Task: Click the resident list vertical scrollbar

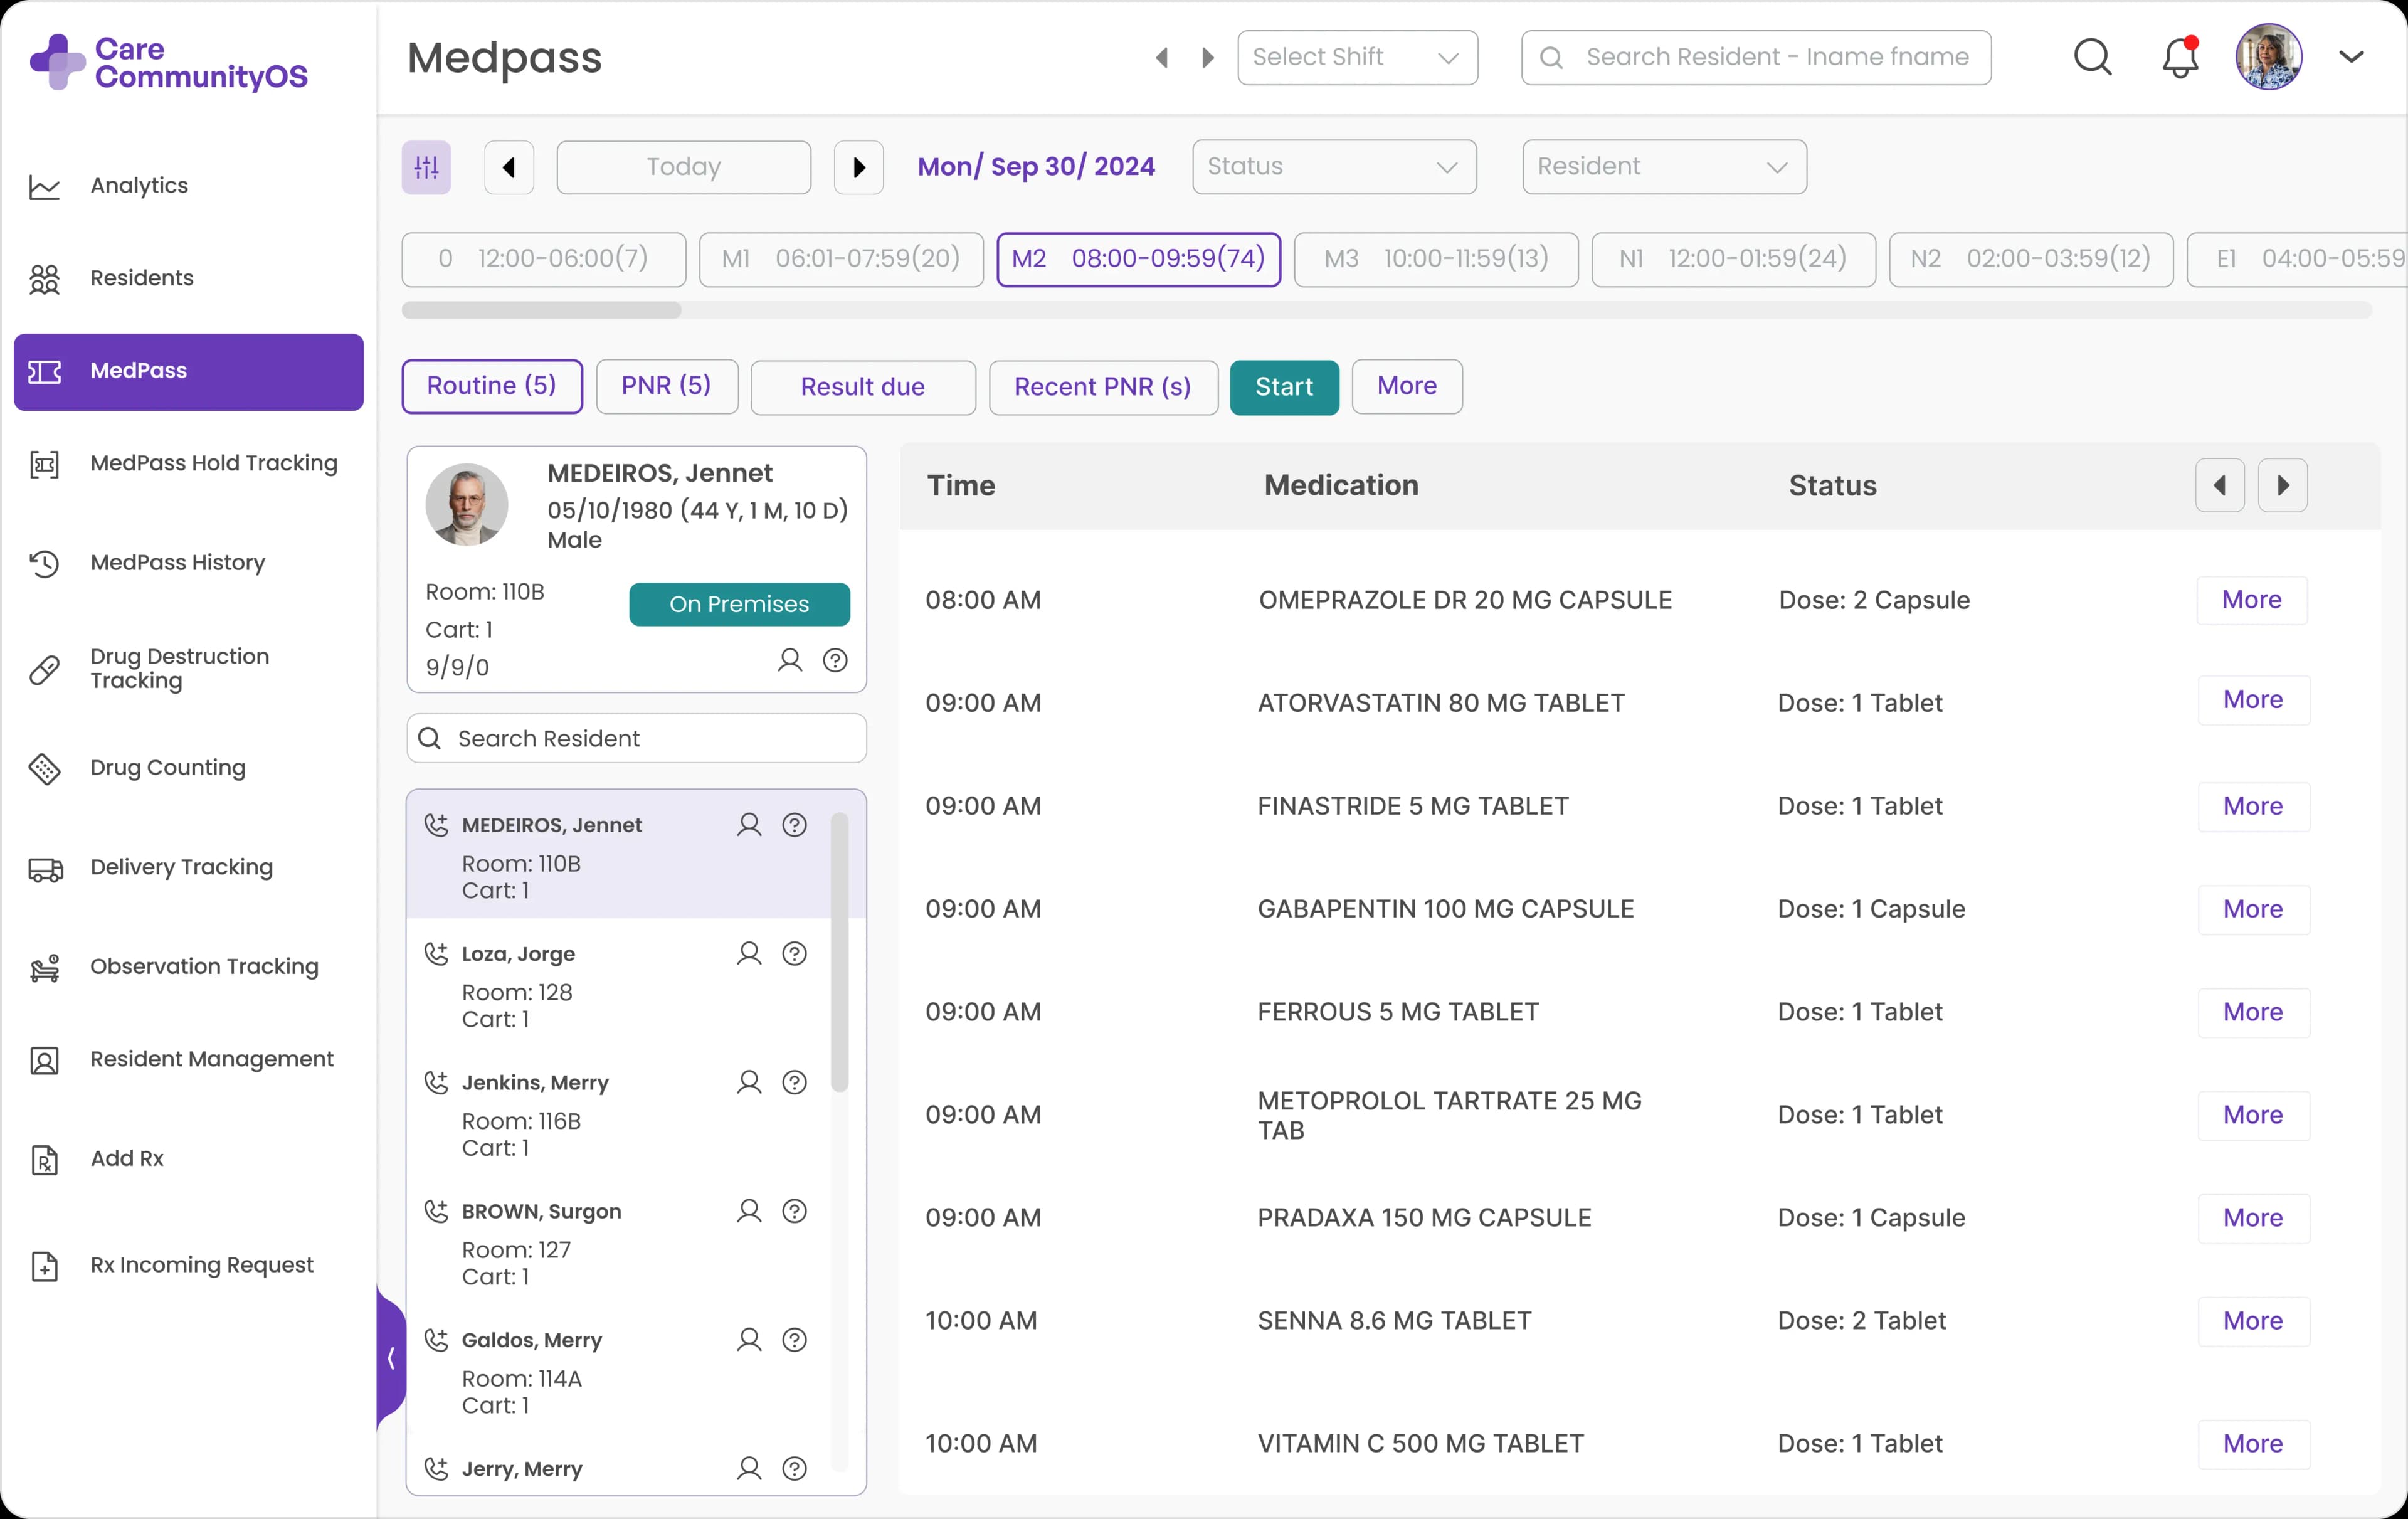Action: (839, 952)
